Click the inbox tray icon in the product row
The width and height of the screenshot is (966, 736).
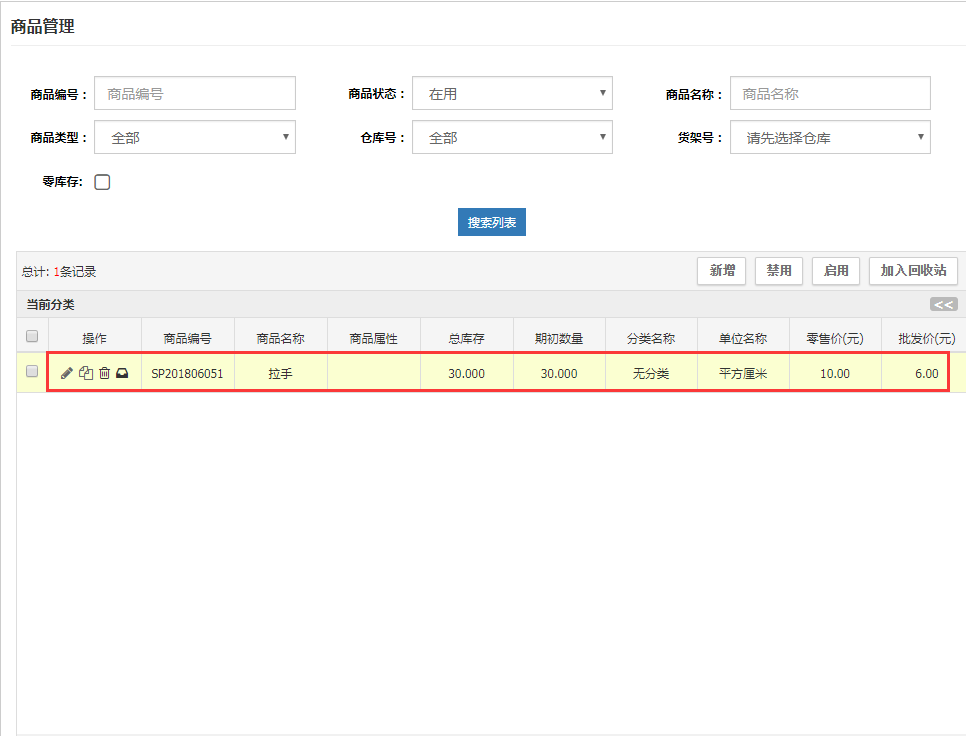(x=122, y=373)
